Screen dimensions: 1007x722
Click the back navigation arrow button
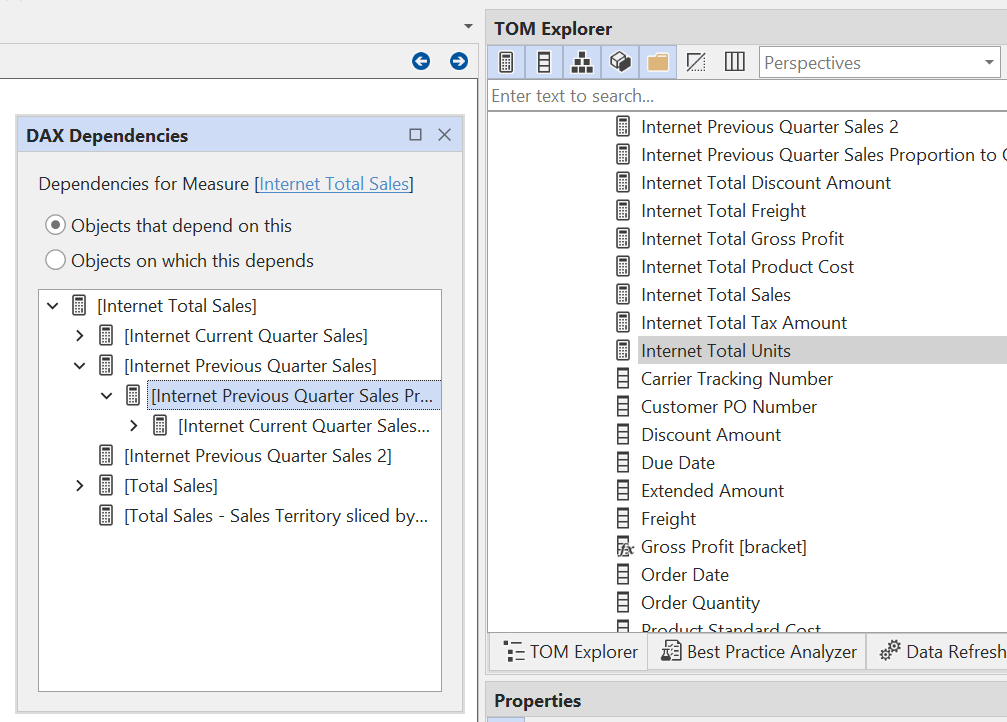click(x=421, y=61)
